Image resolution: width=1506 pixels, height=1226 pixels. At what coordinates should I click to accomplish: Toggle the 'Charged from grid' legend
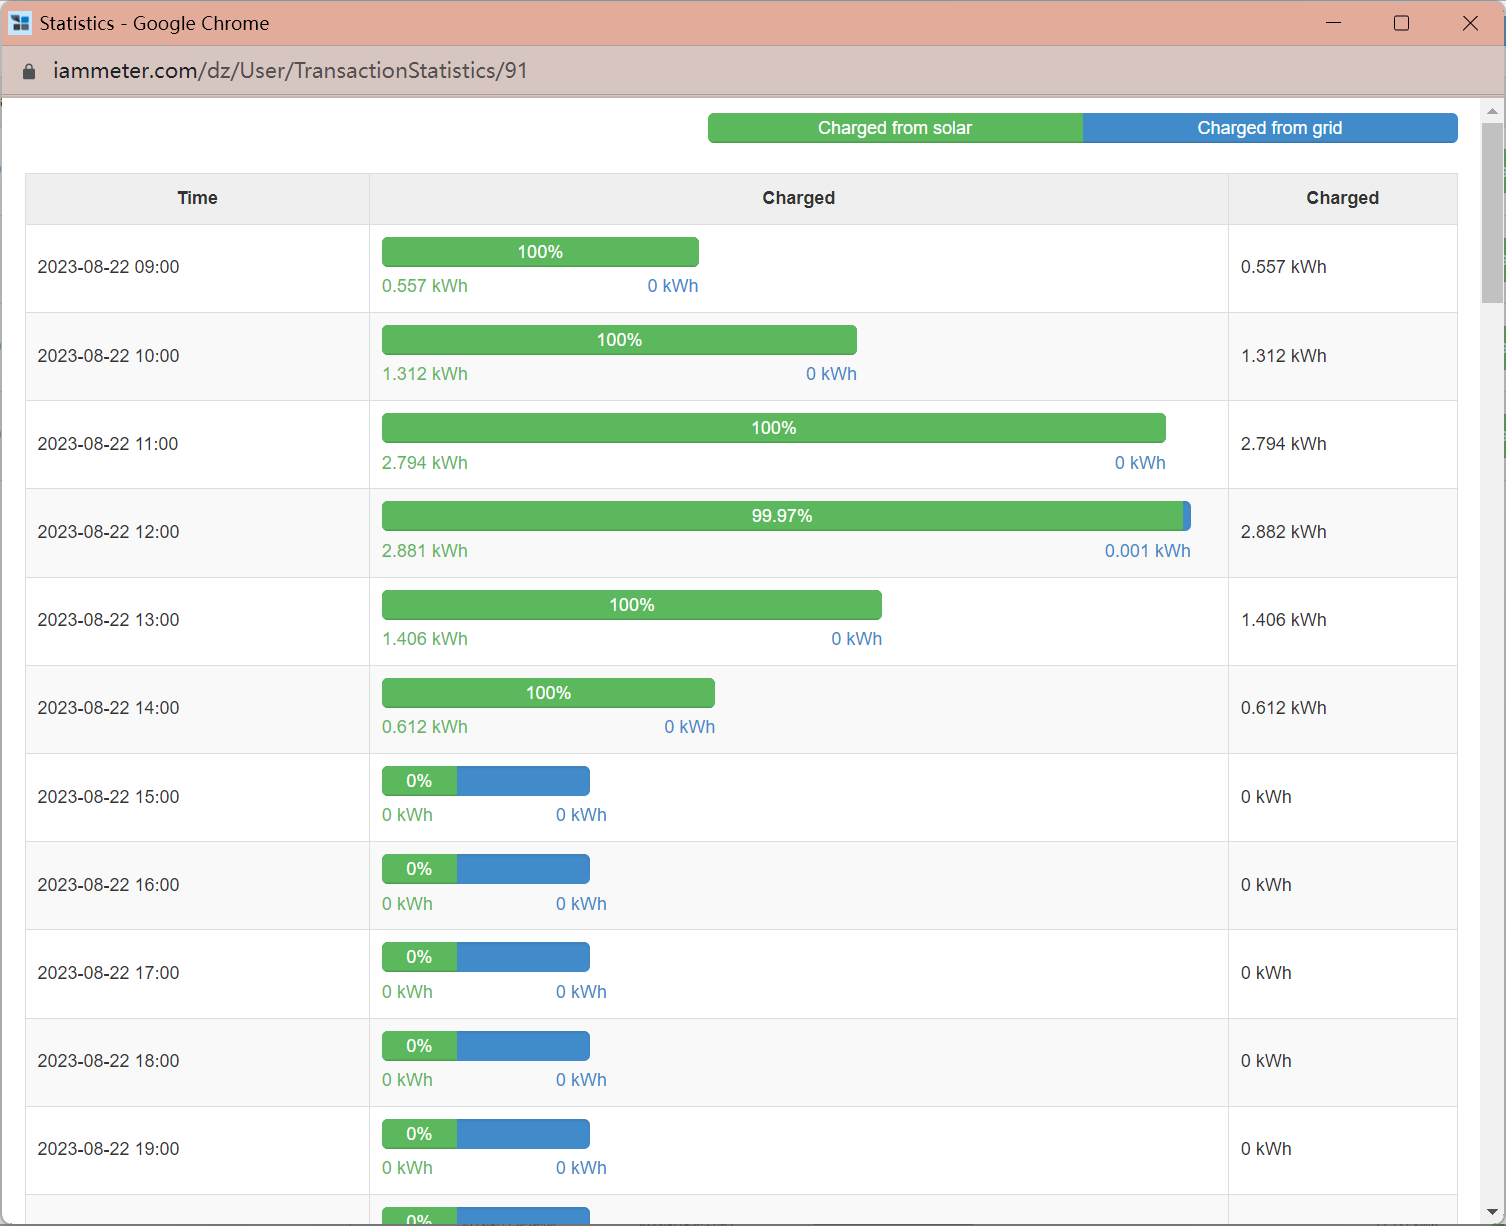(1269, 128)
